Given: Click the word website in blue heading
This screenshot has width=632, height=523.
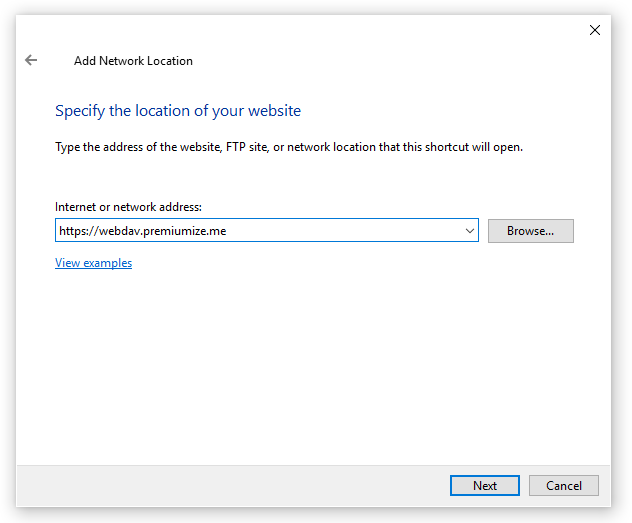Looking at the screenshot, I should (274, 111).
